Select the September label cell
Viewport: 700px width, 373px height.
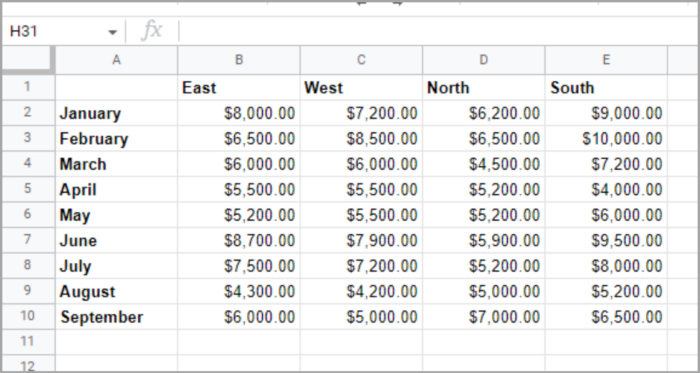[116, 317]
